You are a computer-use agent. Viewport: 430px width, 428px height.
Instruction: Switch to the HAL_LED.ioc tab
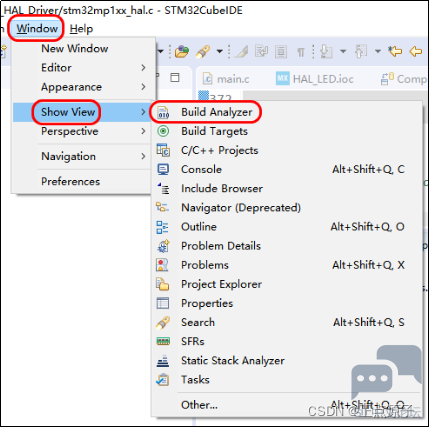tap(315, 79)
